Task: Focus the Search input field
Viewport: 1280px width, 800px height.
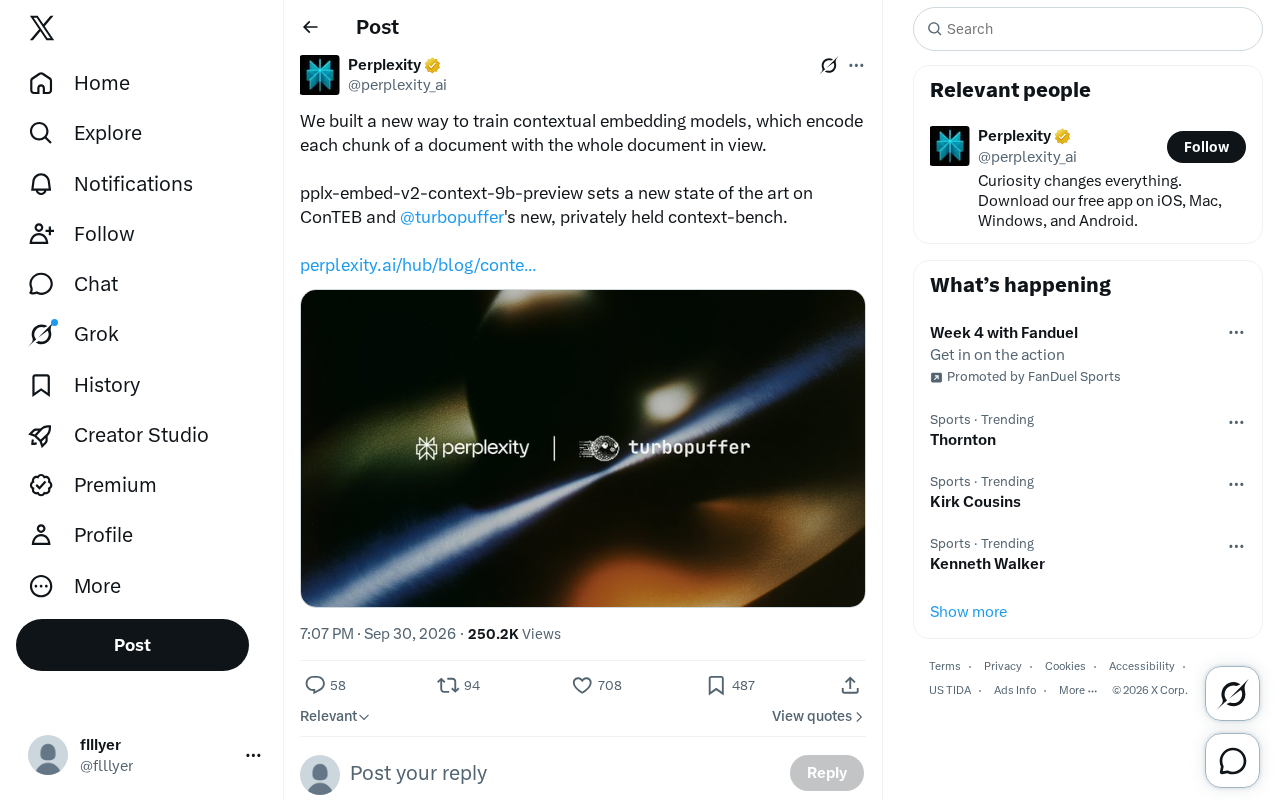Action: pyautogui.click(x=1088, y=29)
